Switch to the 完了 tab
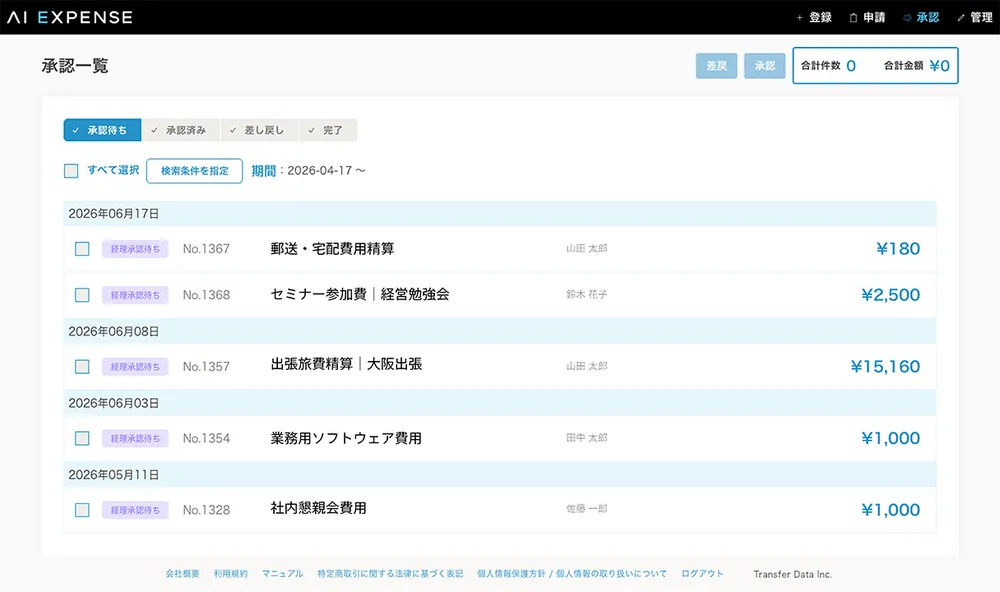The height and width of the screenshot is (592, 1000). (x=328, y=130)
